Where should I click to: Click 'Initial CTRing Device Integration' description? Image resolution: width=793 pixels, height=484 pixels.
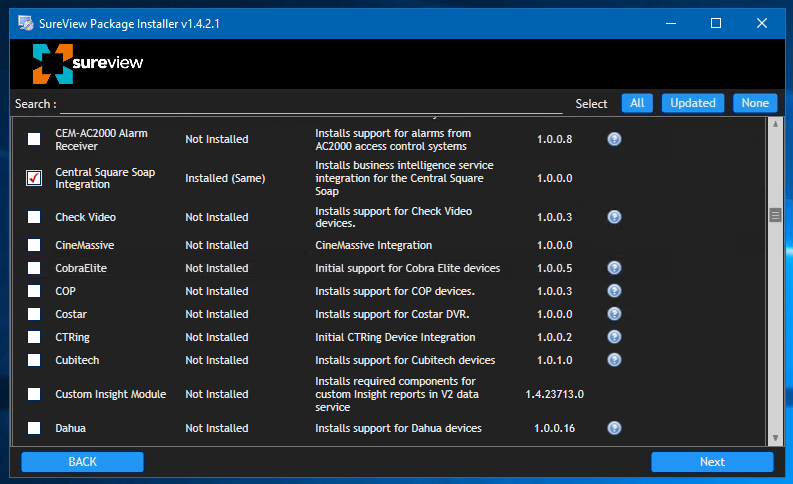[395, 337]
